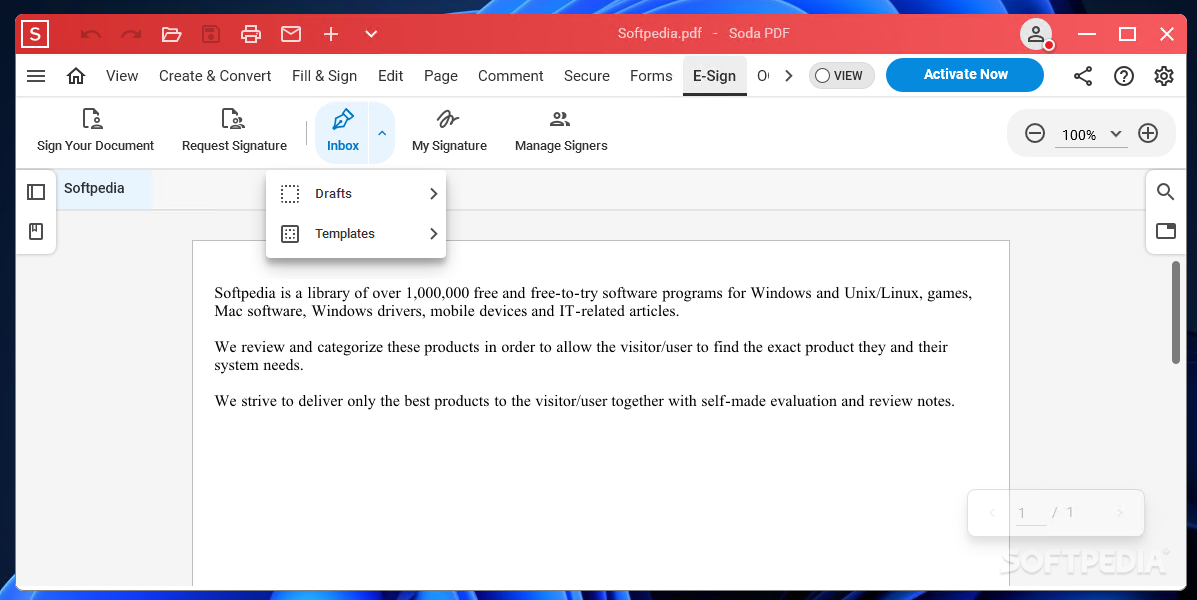
Task: Open the bookmarks panel
Action: (36, 231)
